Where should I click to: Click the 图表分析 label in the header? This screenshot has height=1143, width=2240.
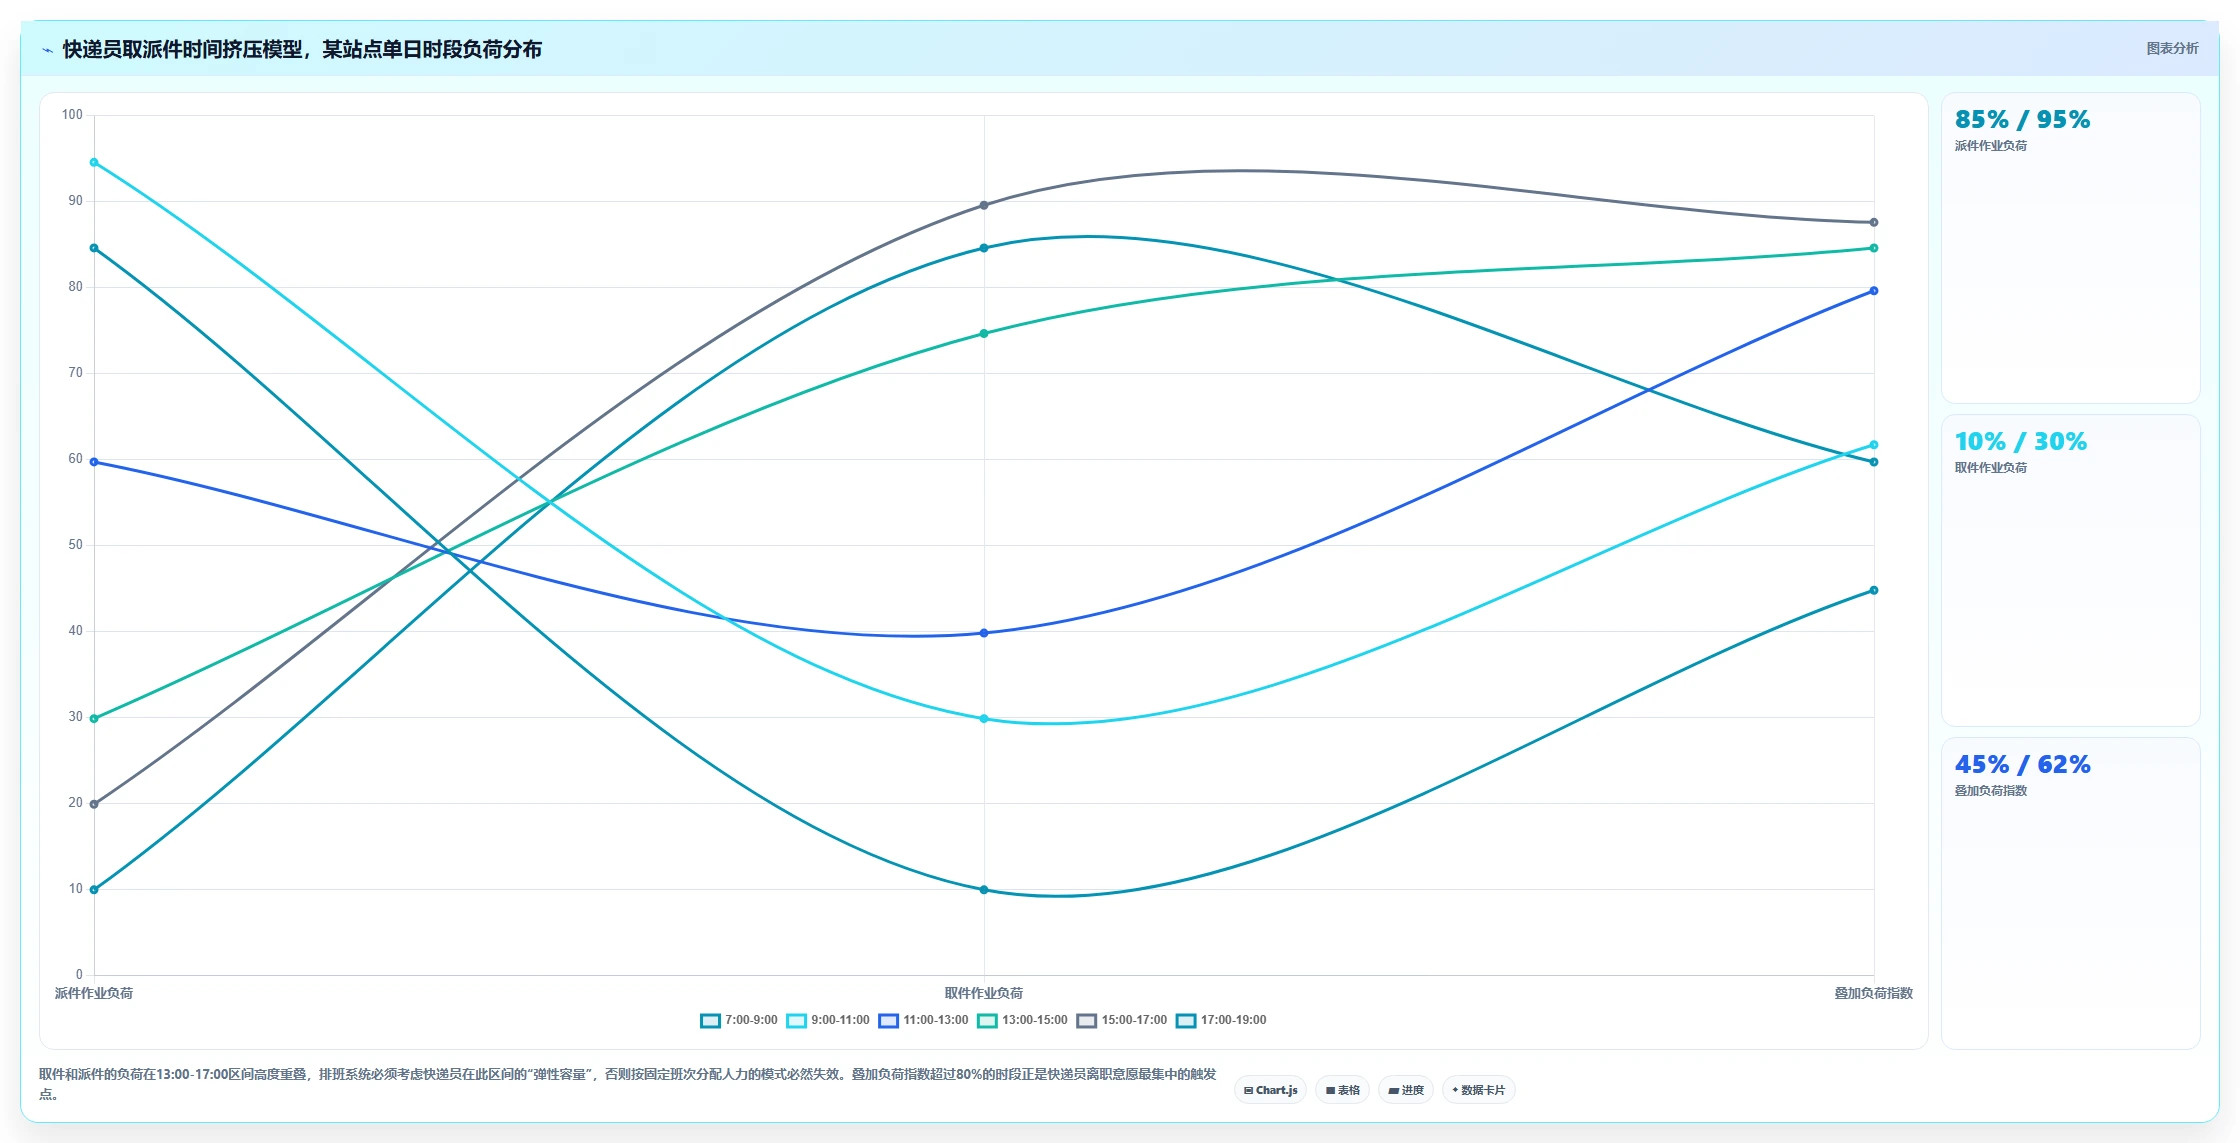pyautogui.click(x=2172, y=48)
